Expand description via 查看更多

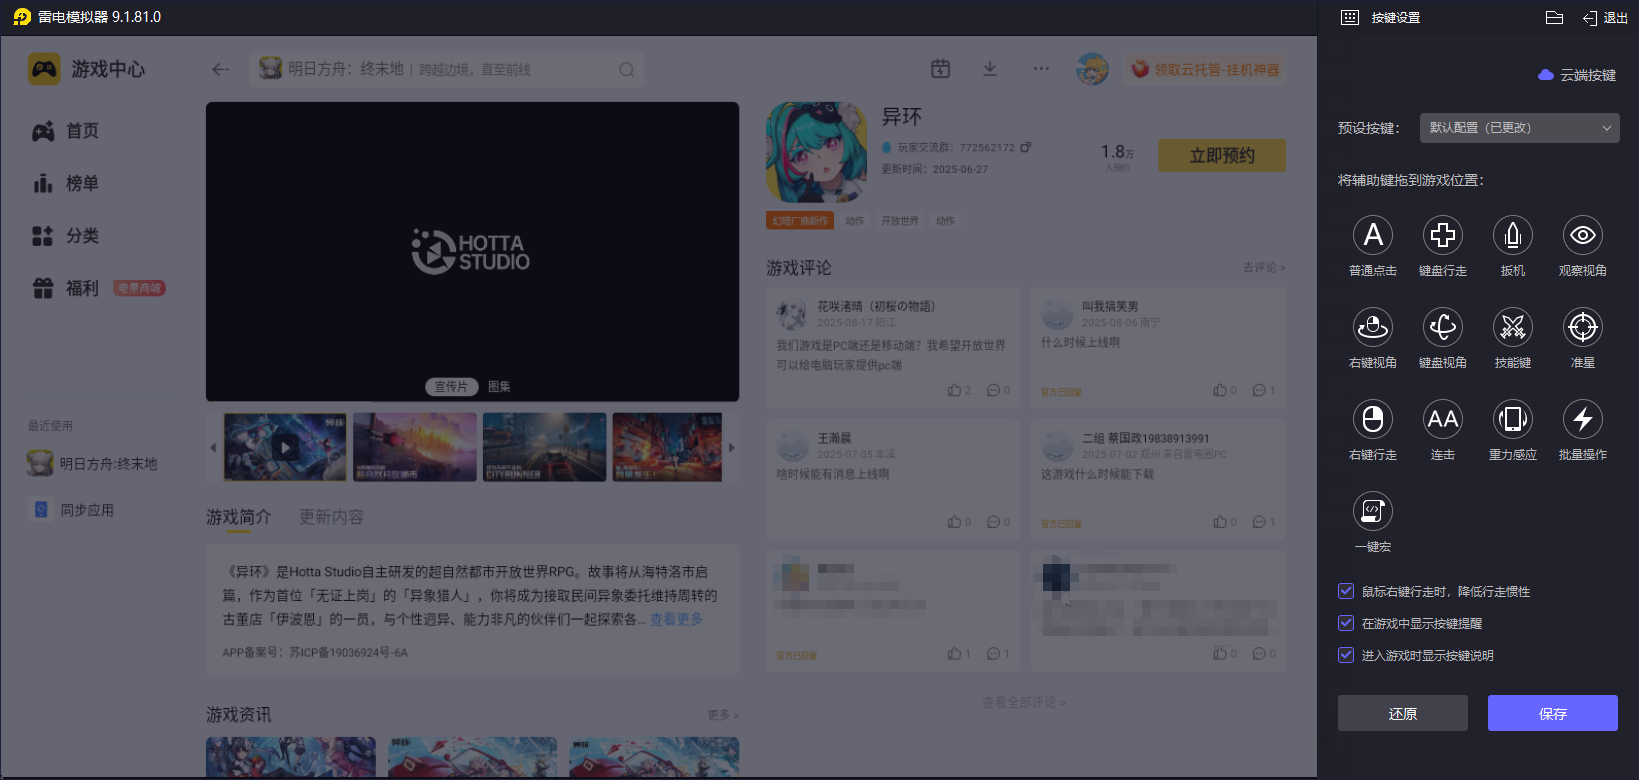(677, 619)
